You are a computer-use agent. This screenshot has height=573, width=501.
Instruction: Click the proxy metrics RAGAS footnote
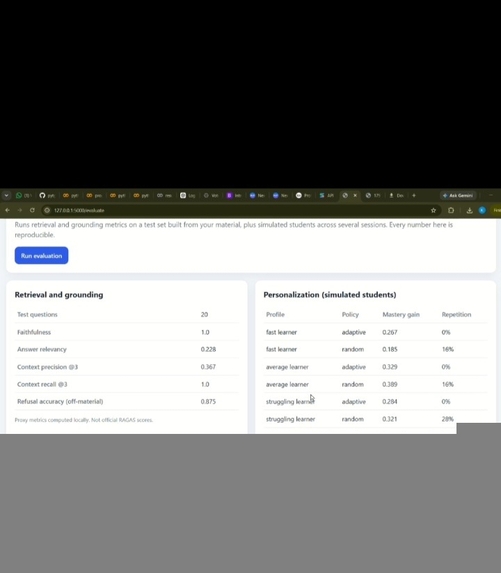(84, 420)
